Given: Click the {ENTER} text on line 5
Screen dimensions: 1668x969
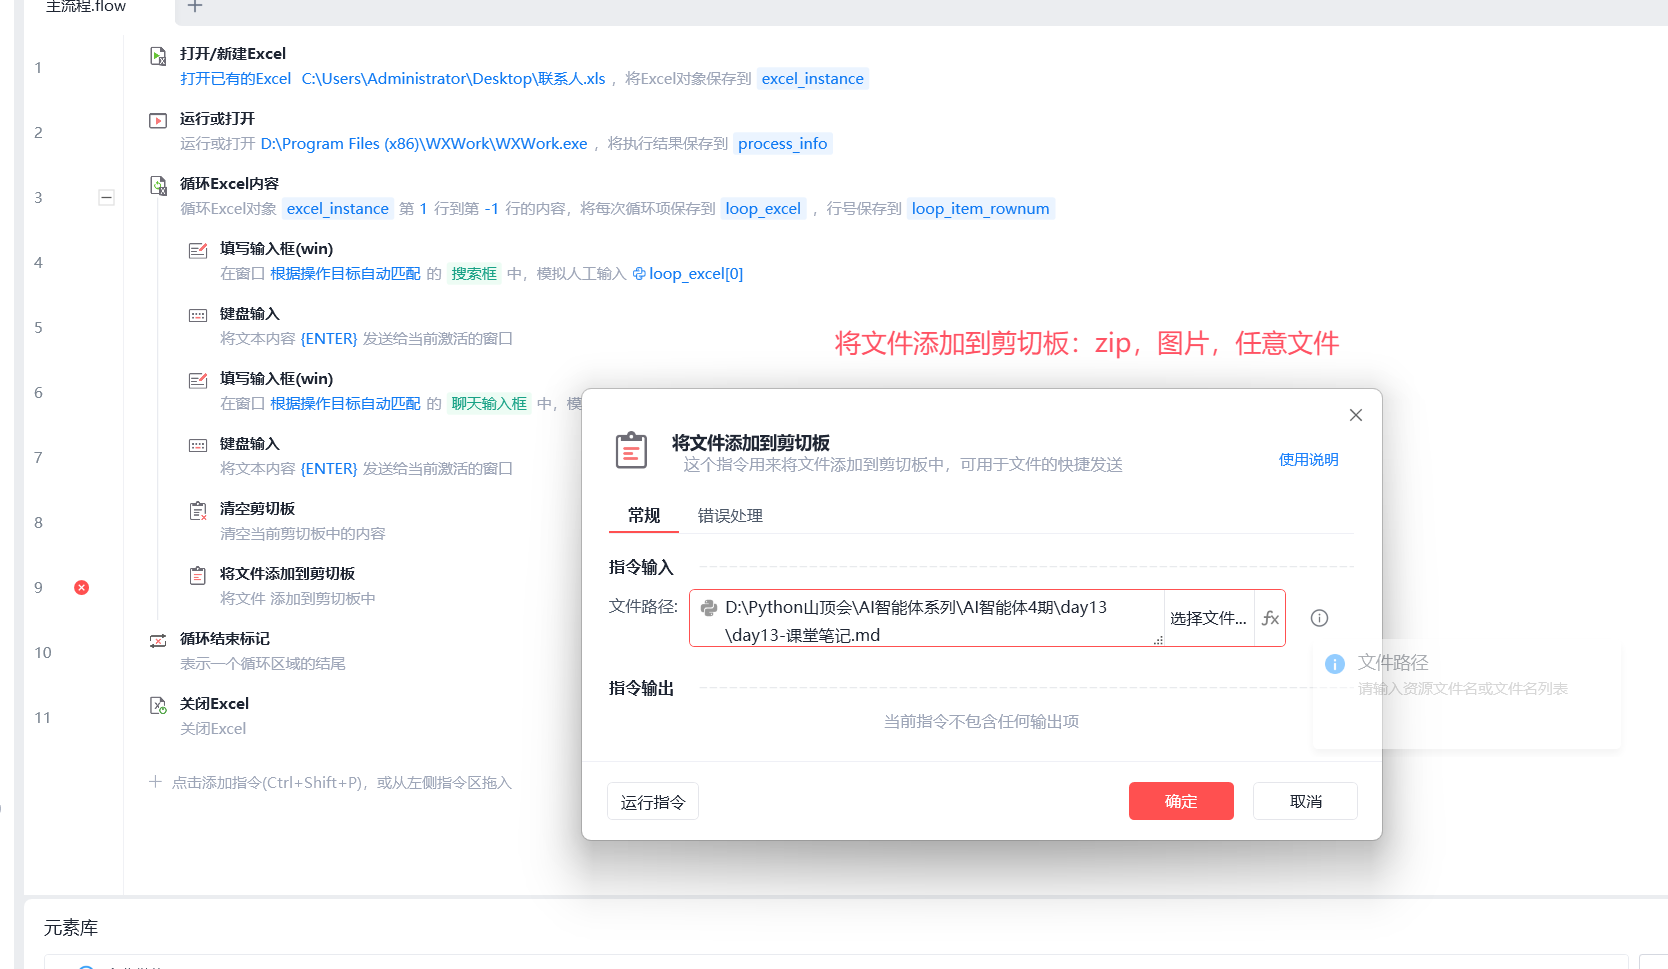Looking at the screenshot, I should 329,339.
